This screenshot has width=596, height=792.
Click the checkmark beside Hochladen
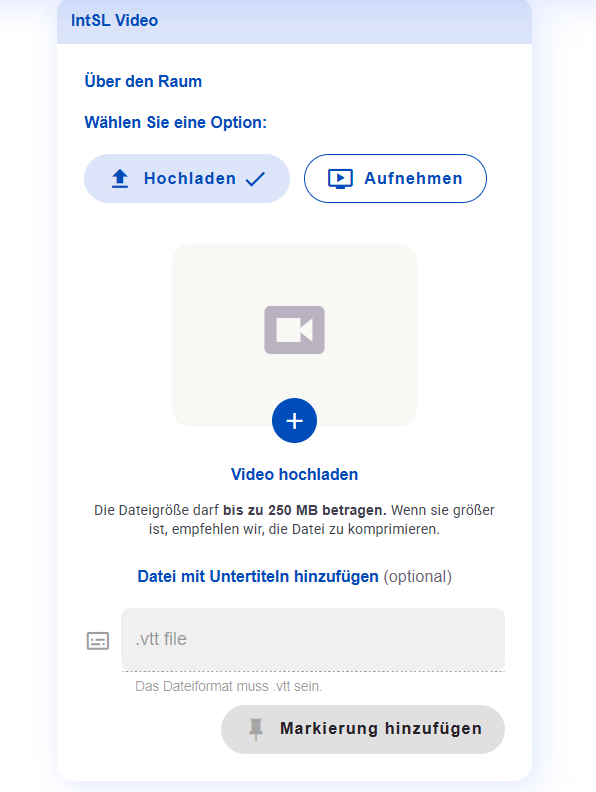[x=255, y=179]
